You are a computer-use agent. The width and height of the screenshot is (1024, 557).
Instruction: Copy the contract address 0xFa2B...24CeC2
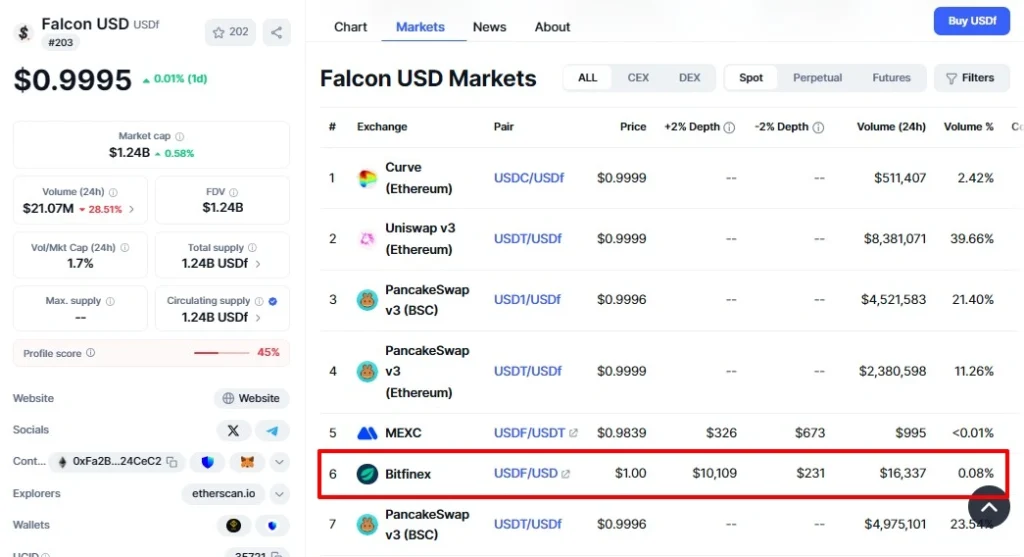click(172, 462)
